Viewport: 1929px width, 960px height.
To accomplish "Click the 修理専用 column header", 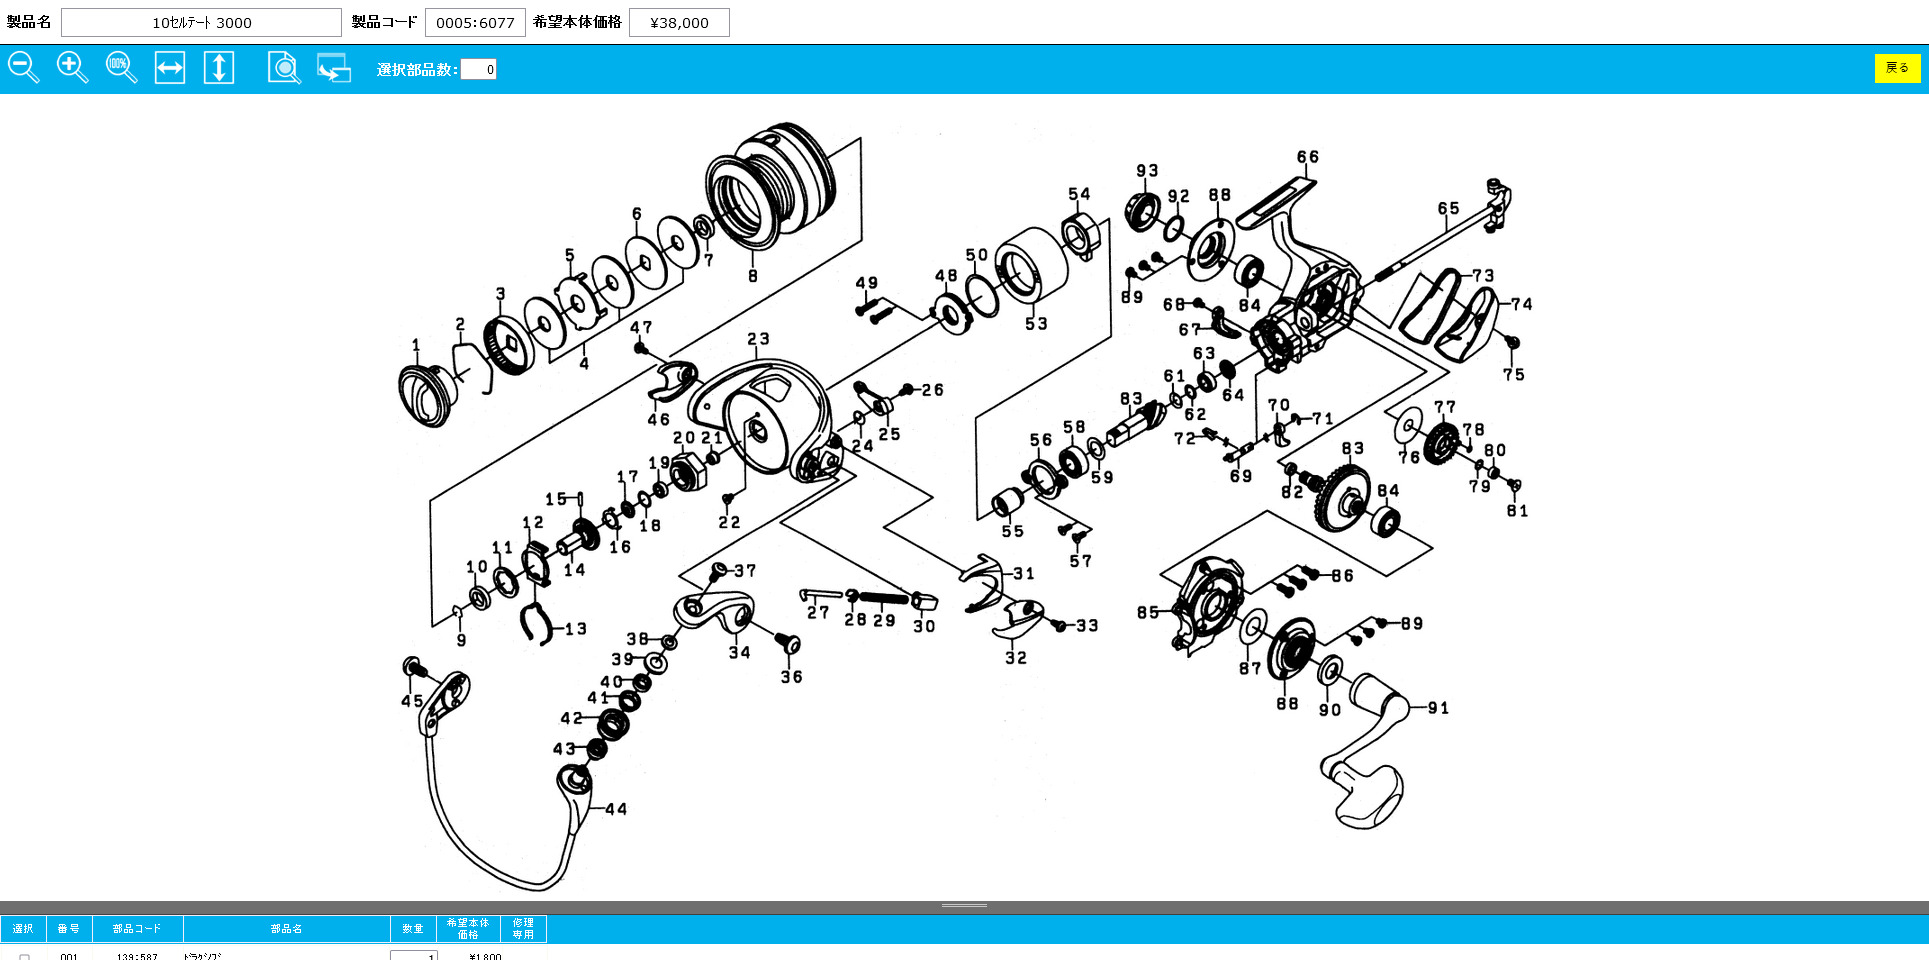I will point(523,929).
